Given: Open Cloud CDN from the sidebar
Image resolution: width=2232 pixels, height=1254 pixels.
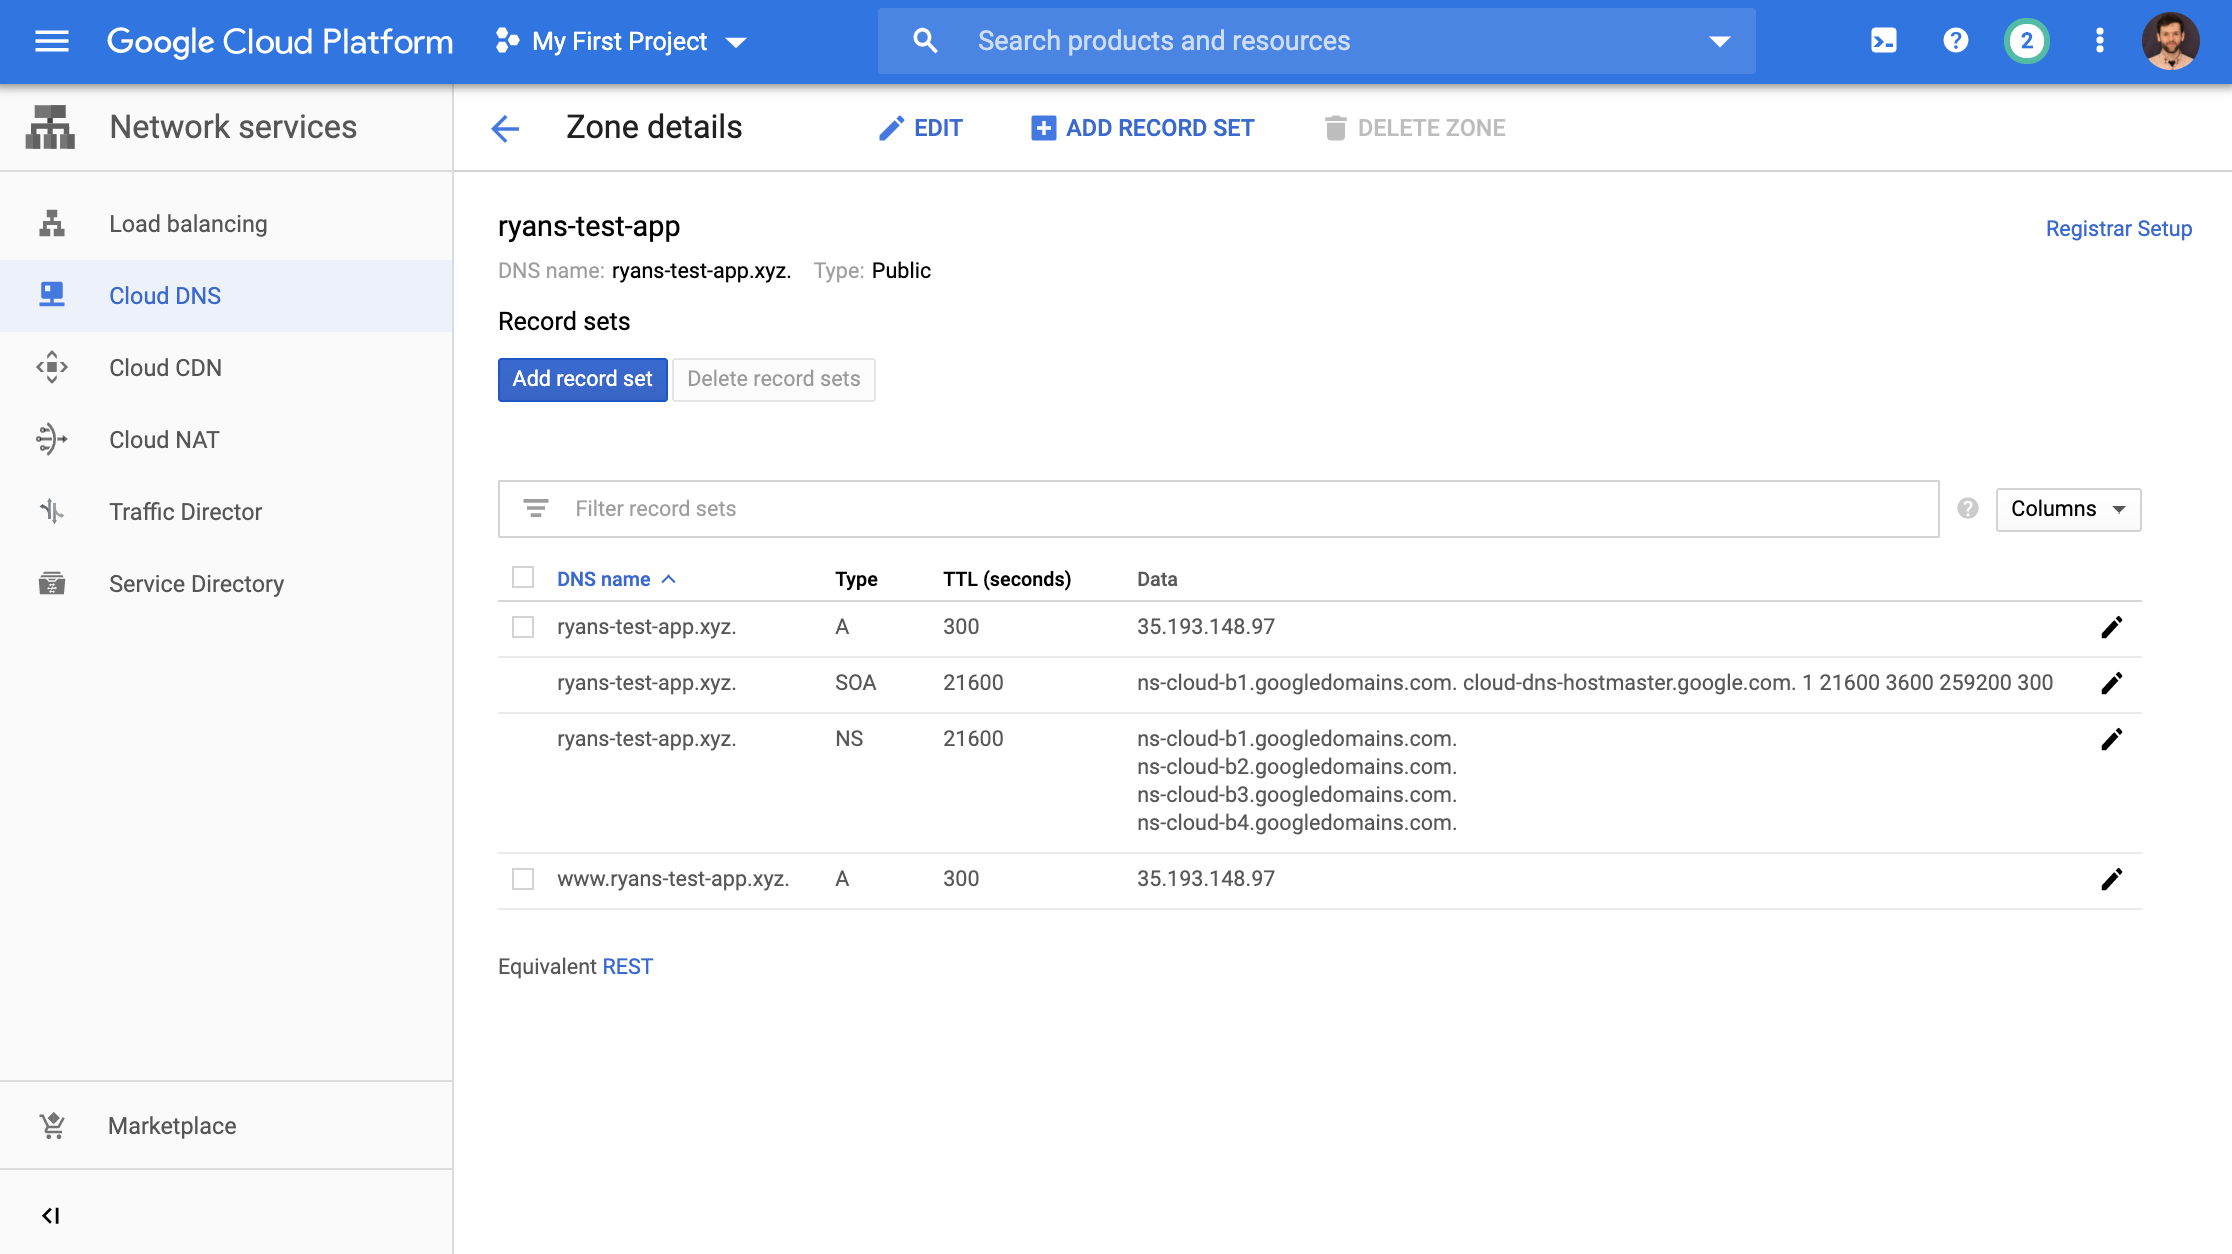Looking at the screenshot, I should [x=164, y=367].
